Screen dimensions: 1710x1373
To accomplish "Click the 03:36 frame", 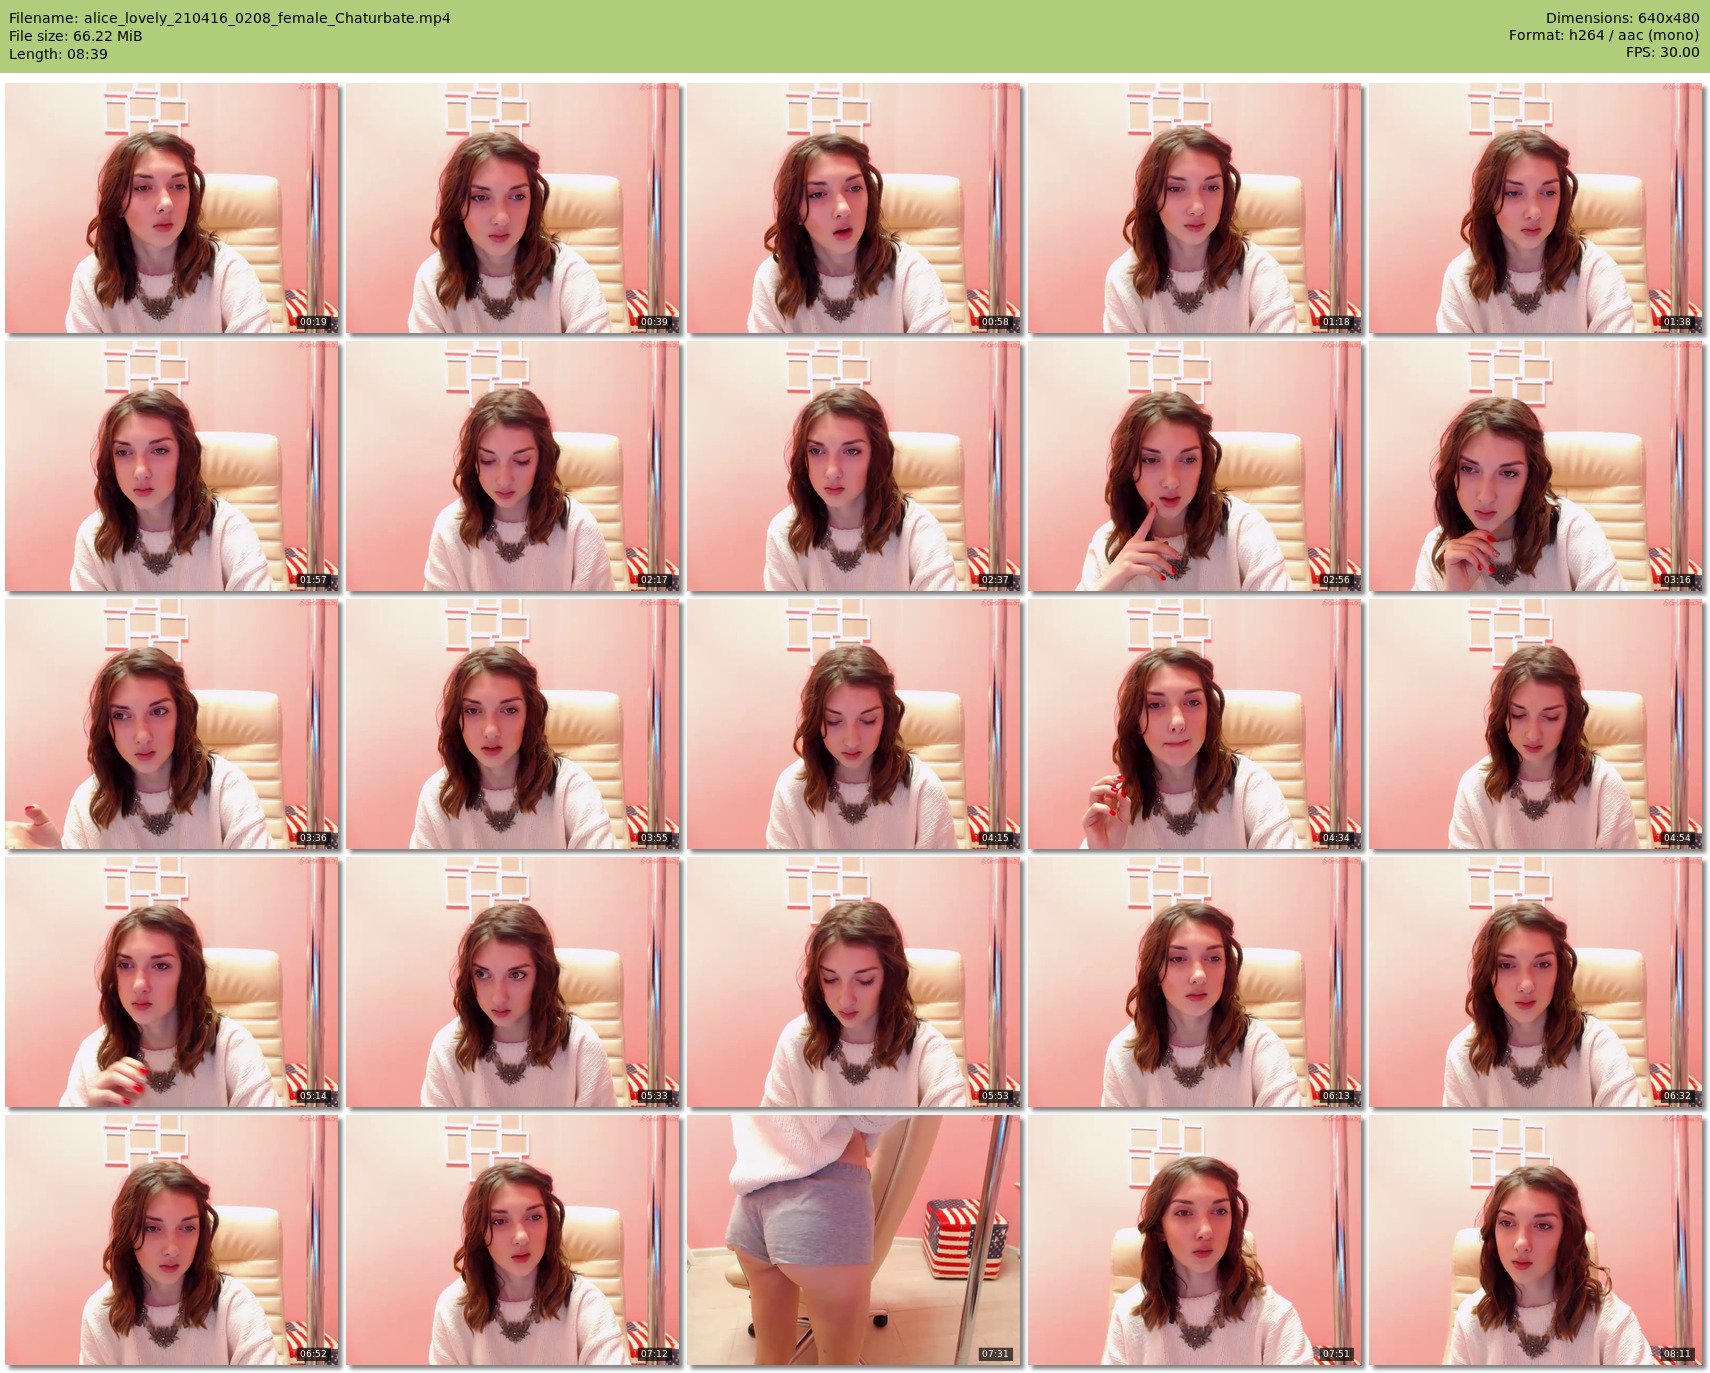I will [172, 724].
